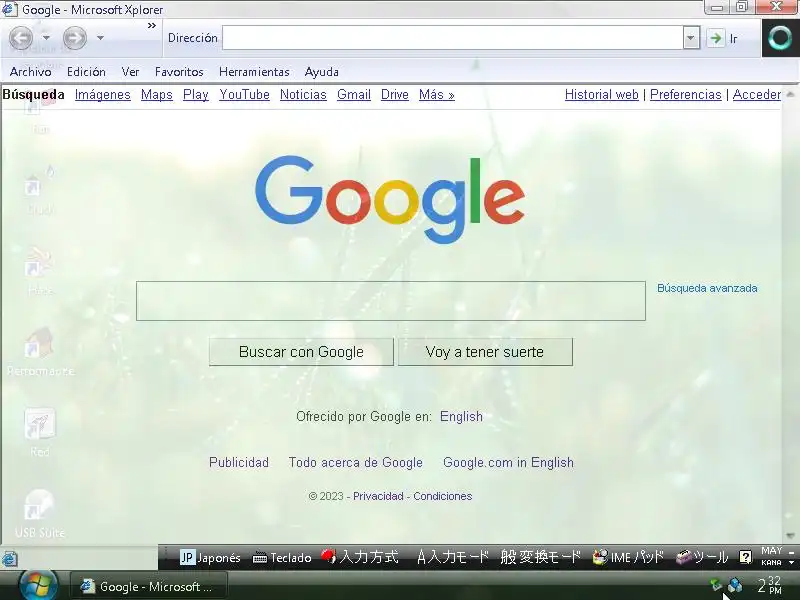This screenshot has width=800, height=600.
Task: Go to Imágenes link
Action: click(103, 95)
